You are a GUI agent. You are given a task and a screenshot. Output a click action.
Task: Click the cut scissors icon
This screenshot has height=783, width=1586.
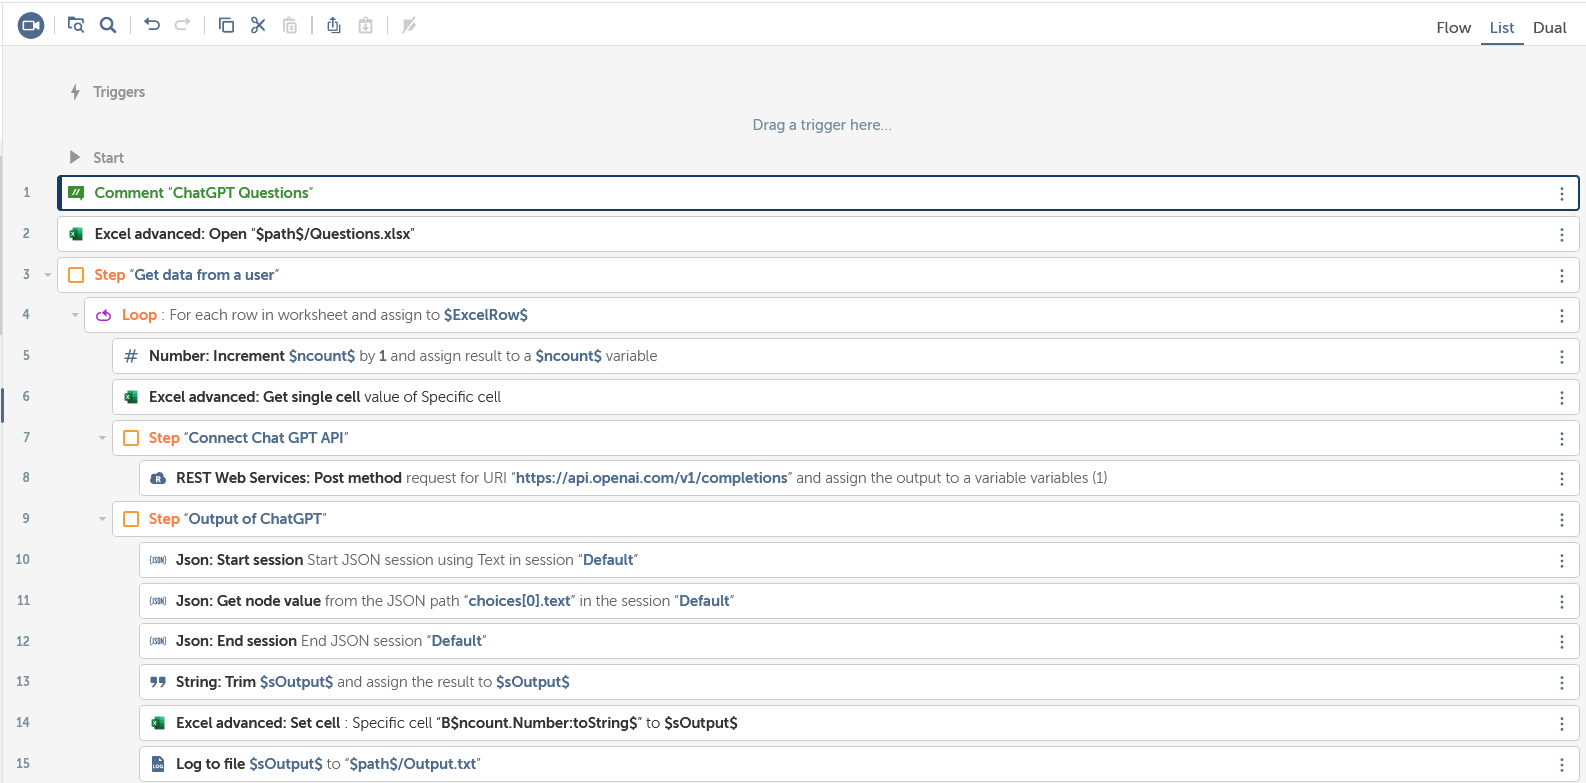coord(258,26)
